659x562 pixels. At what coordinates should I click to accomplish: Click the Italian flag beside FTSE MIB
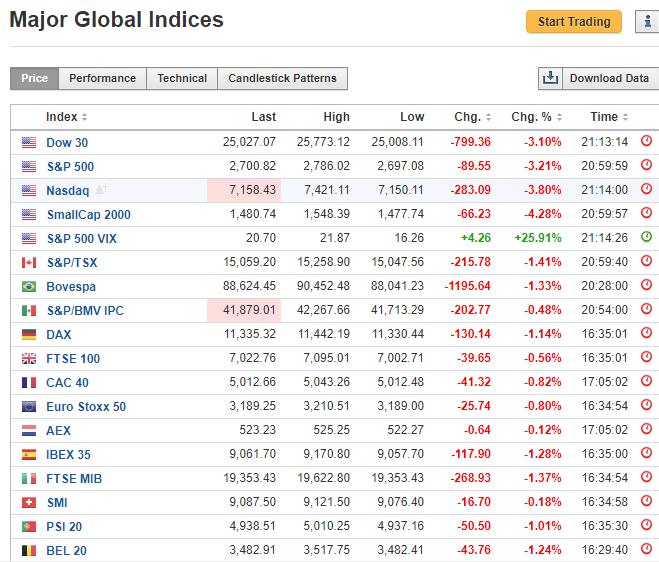tap(29, 478)
